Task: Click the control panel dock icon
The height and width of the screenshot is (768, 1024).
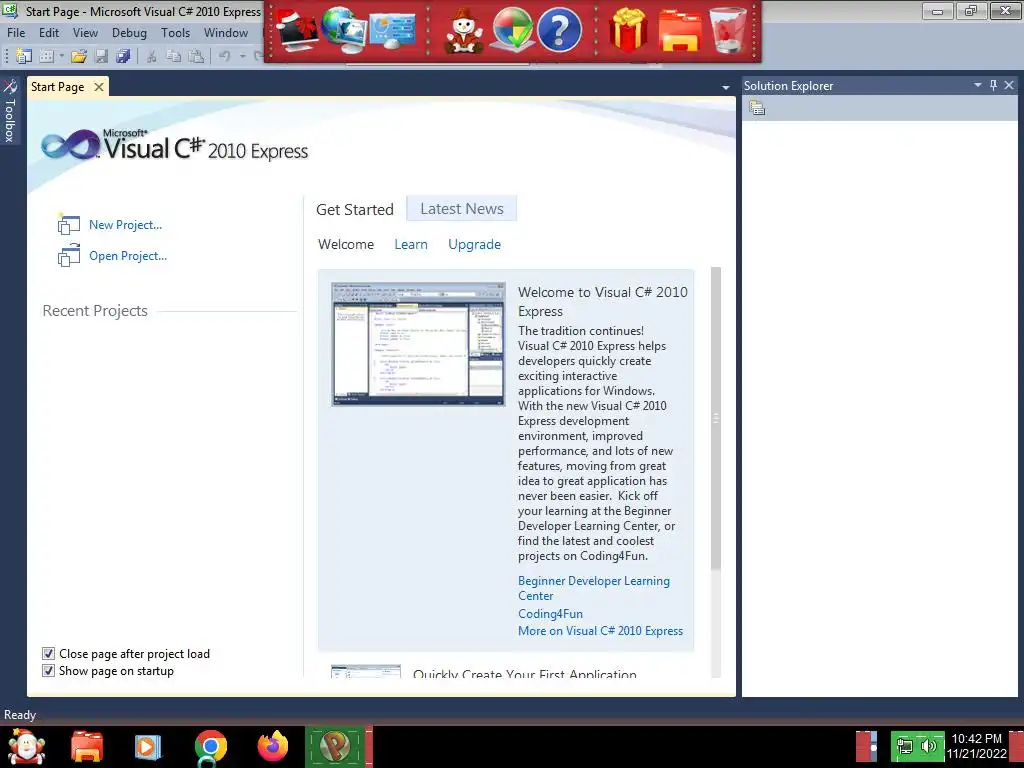Action: point(392,30)
